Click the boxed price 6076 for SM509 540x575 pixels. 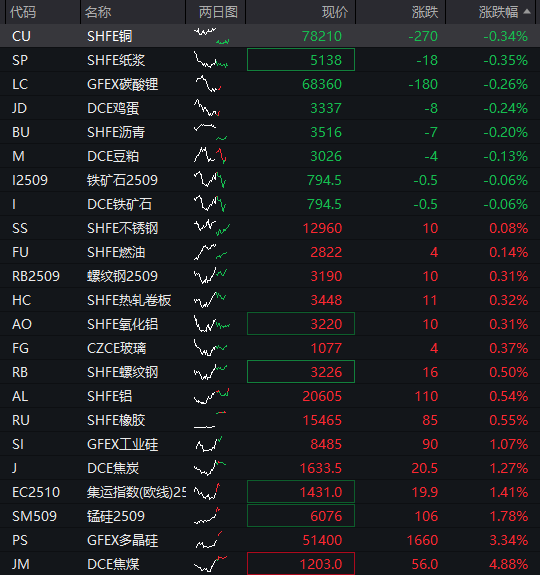tap(301, 516)
